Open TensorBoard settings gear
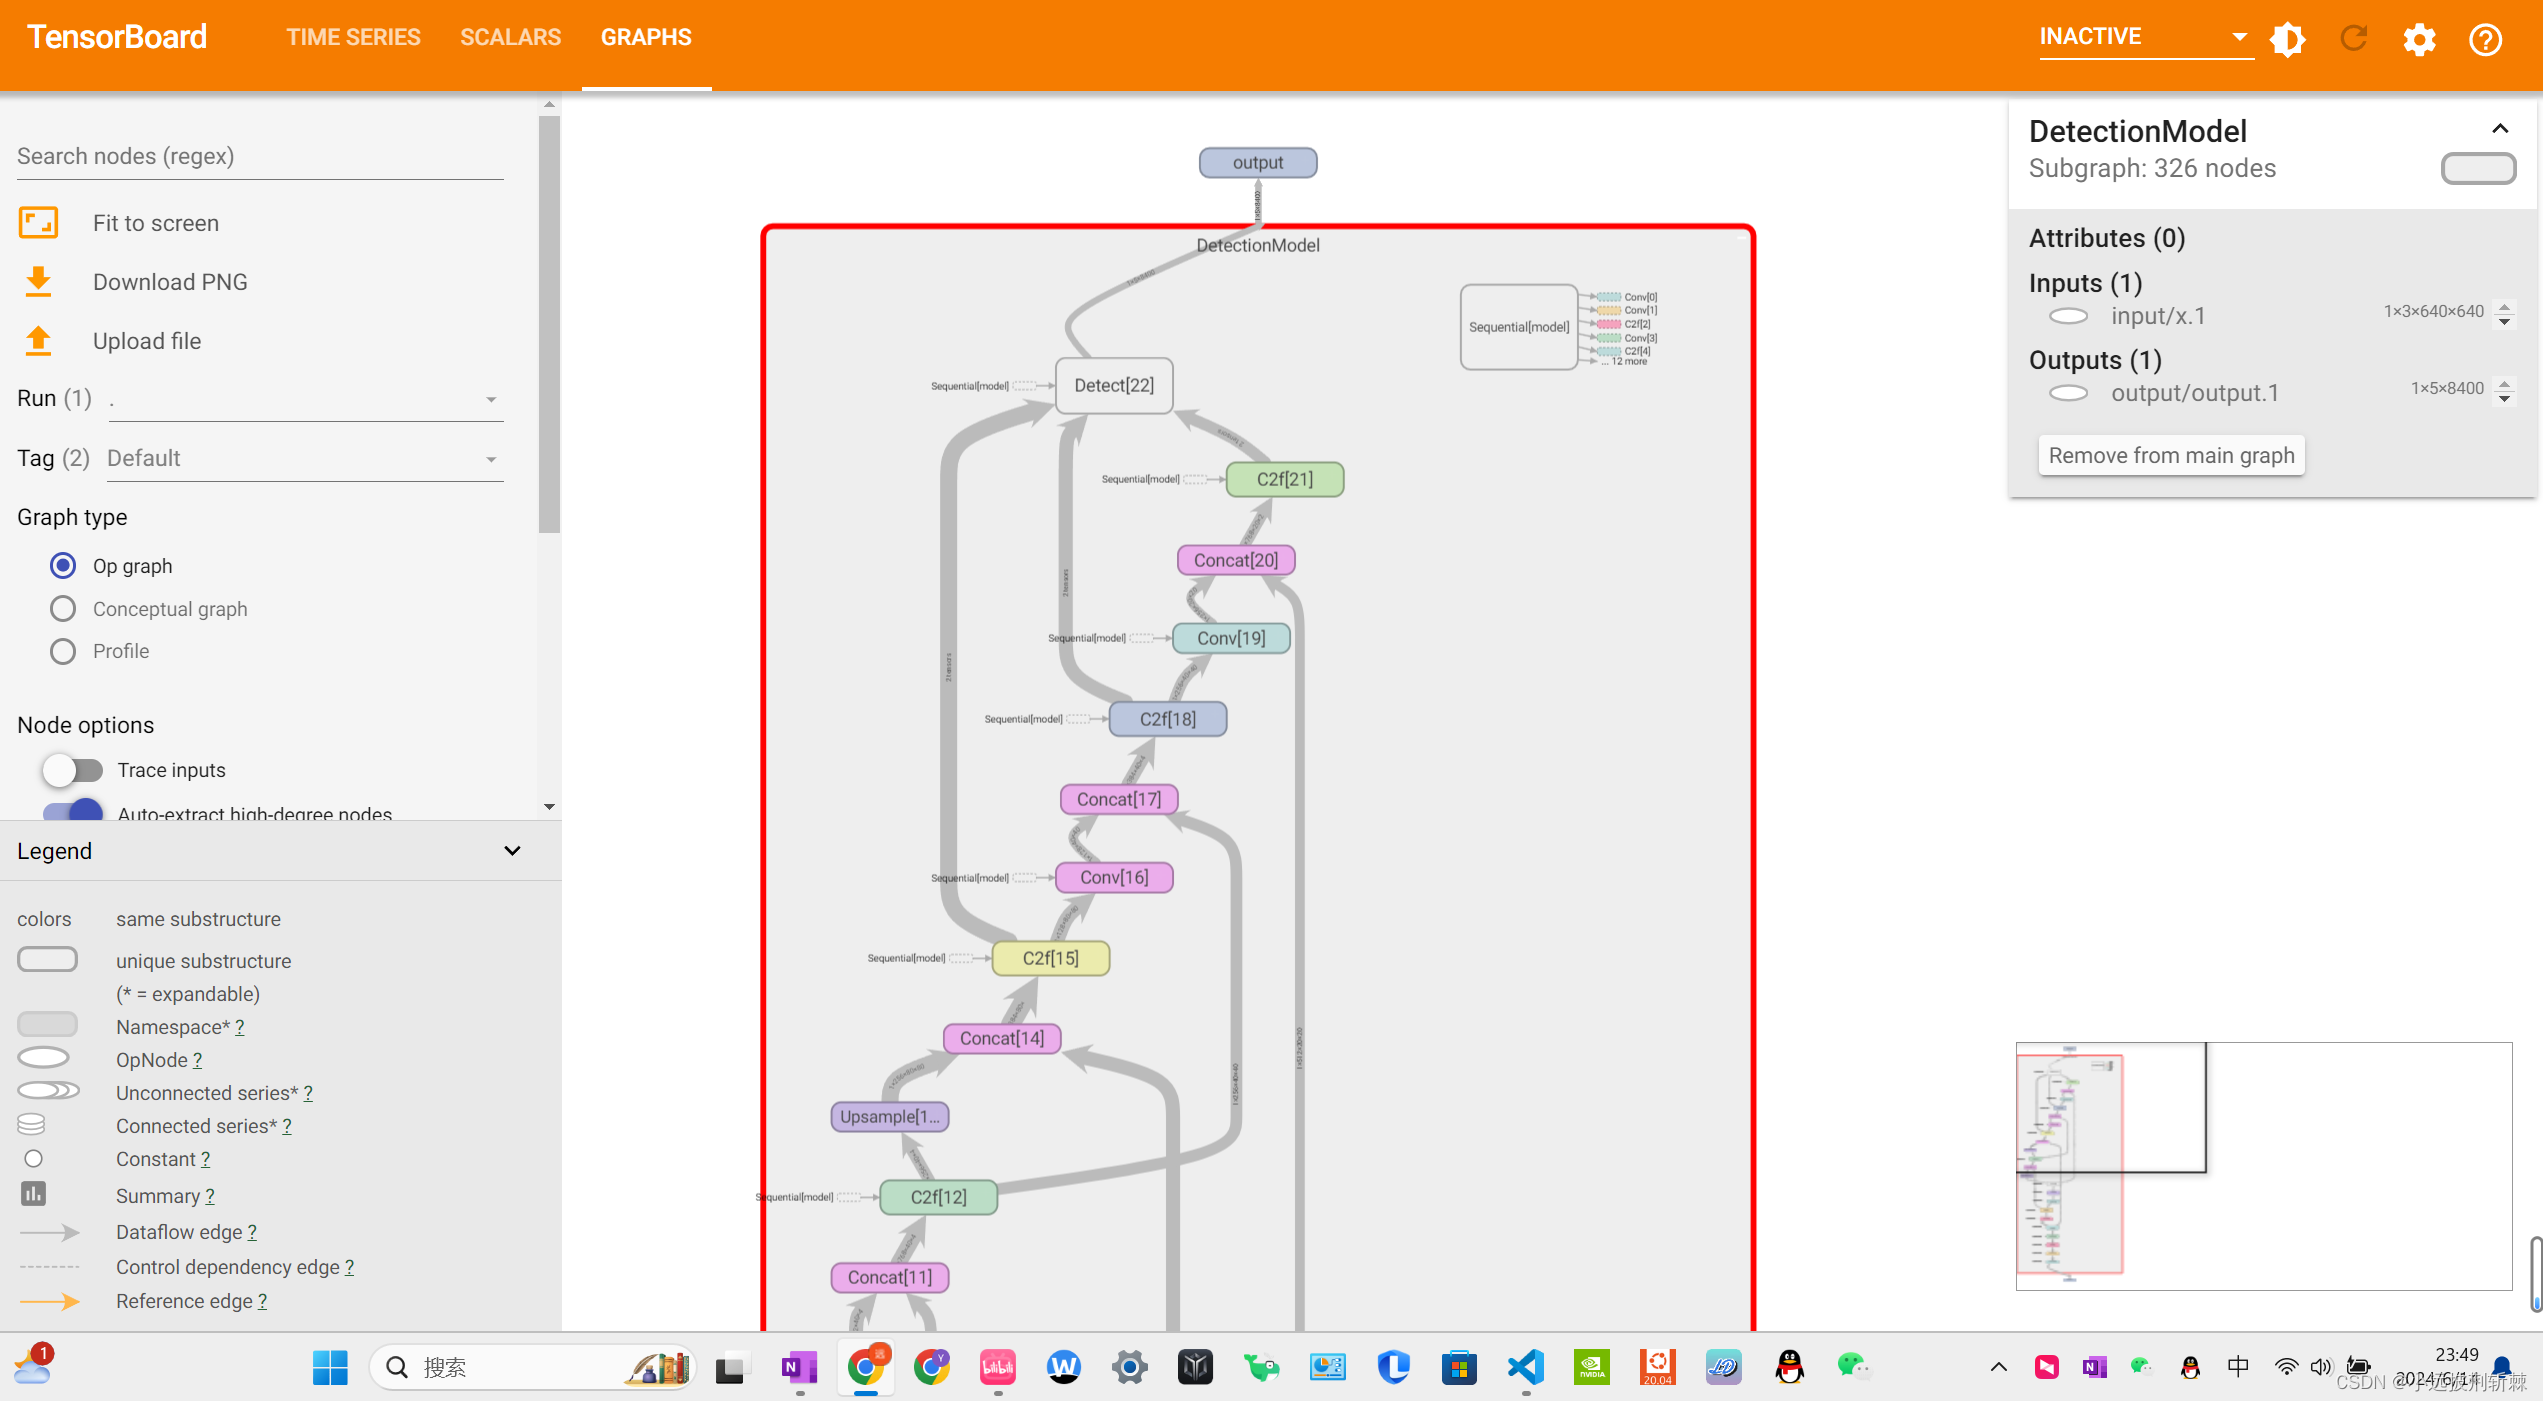Screen dimensions: 2543x1401 click(x=2419, y=39)
